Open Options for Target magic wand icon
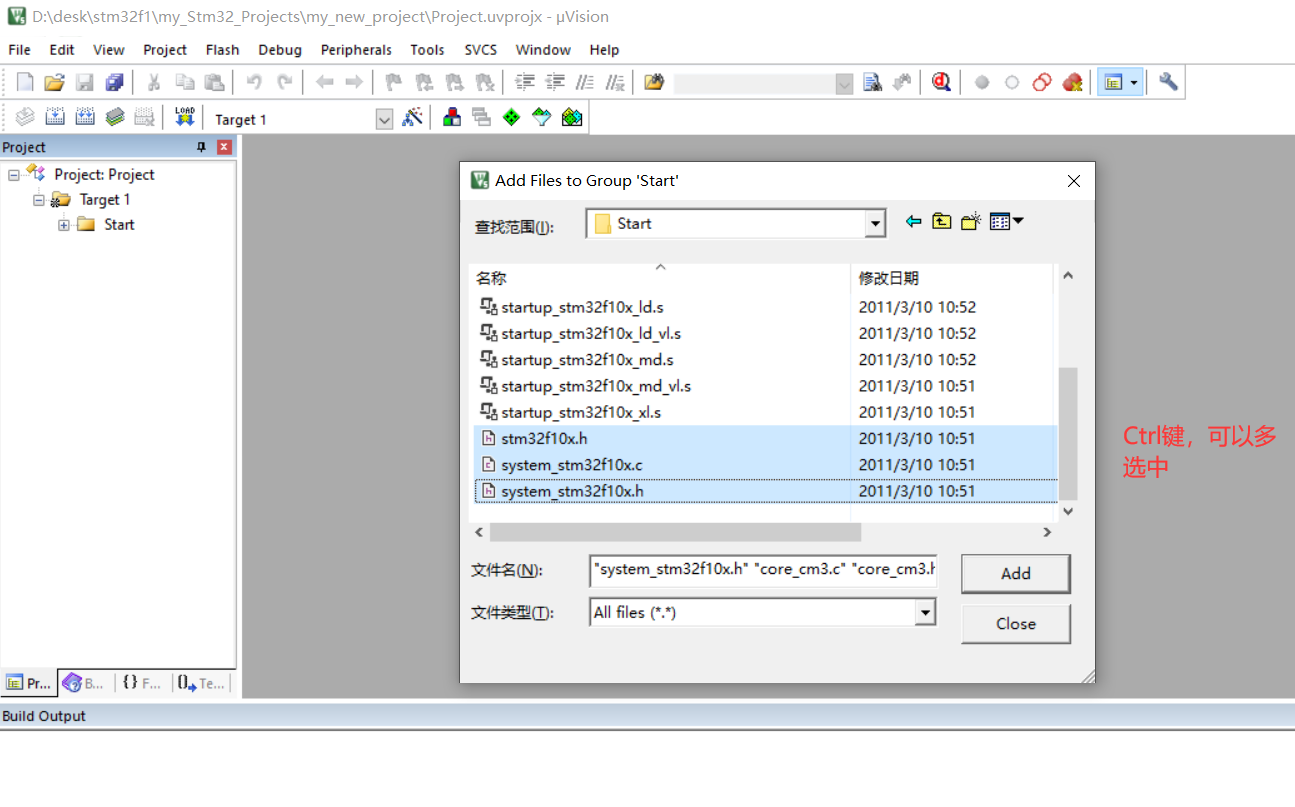Viewport: 1295px width, 807px height. tap(412, 117)
